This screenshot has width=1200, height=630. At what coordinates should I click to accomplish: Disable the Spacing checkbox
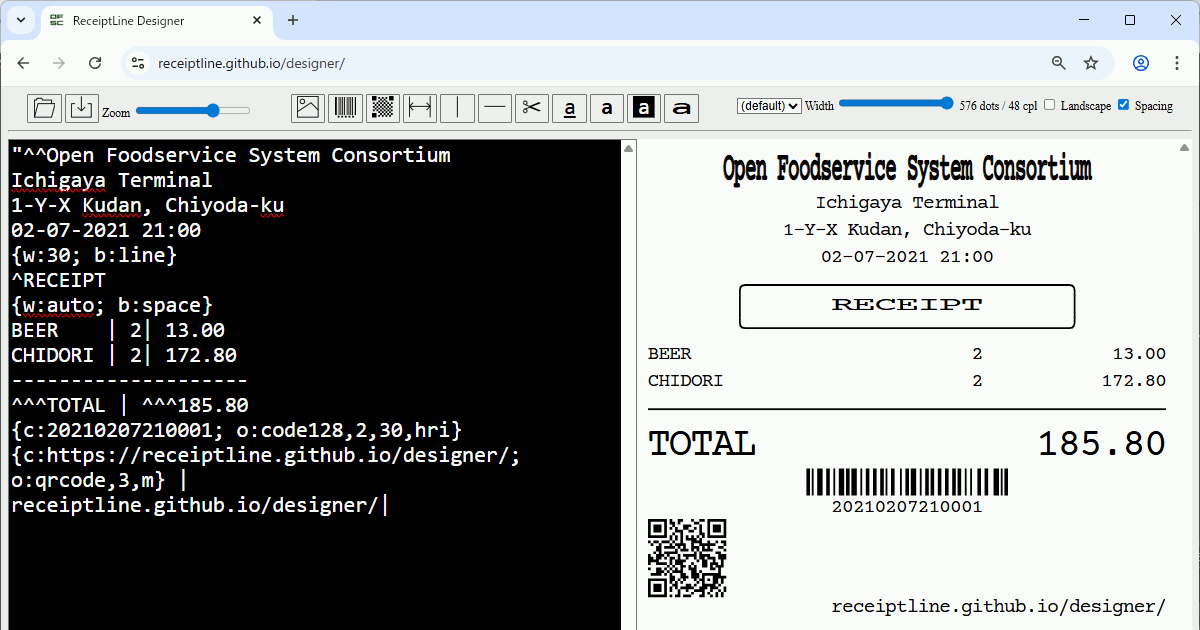[x=1124, y=103]
